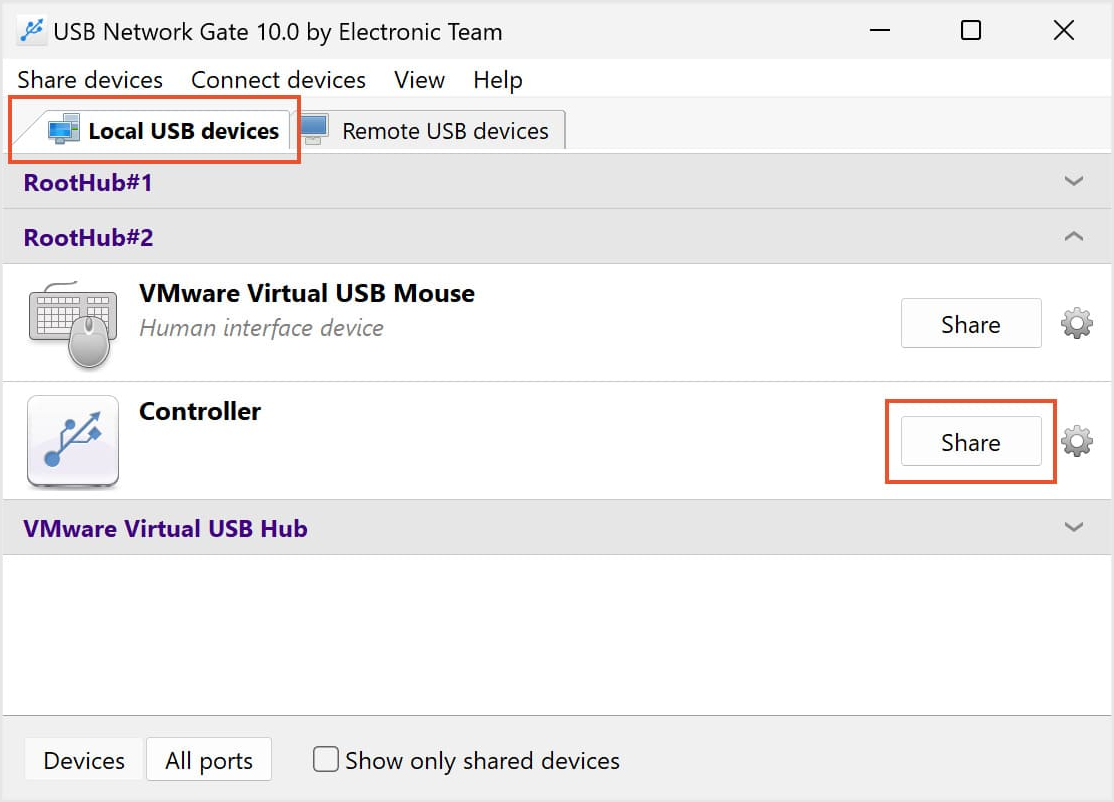Switch to the Remote USB devices tab
Image resolution: width=1114 pixels, height=802 pixels.
[x=444, y=131]
